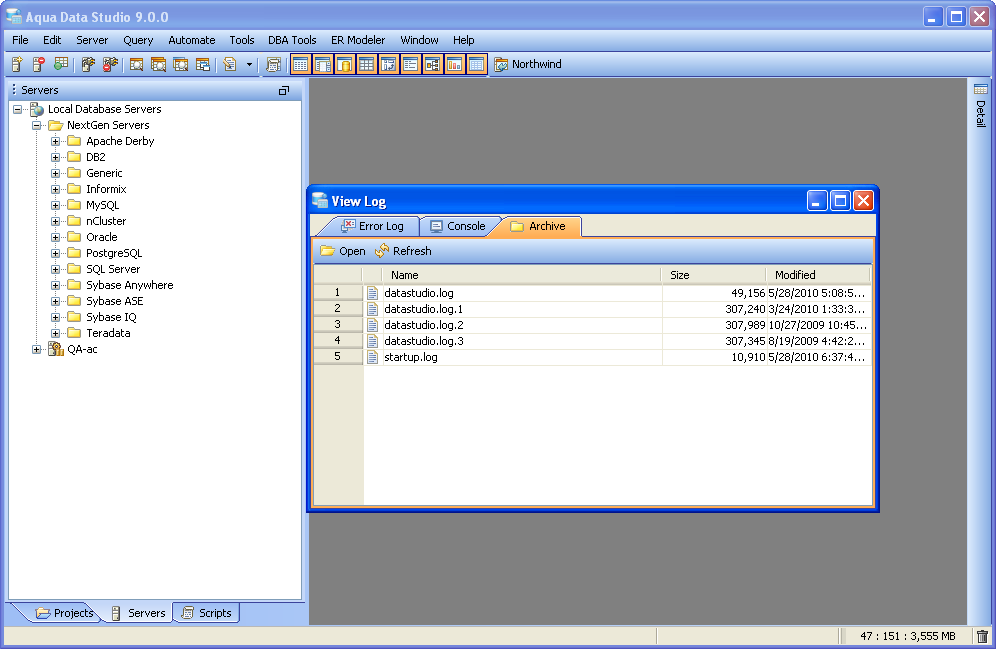Click the script editor pencil icon

230,64
